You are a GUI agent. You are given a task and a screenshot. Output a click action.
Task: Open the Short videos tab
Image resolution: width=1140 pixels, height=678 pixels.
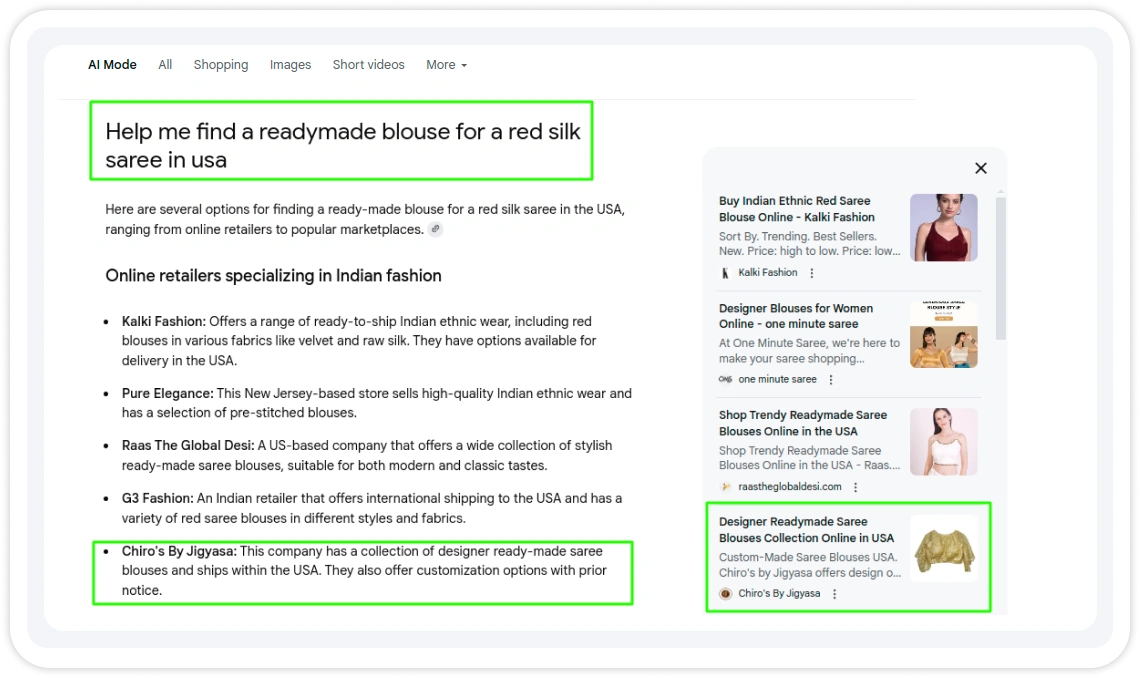[x=369, y=65]
